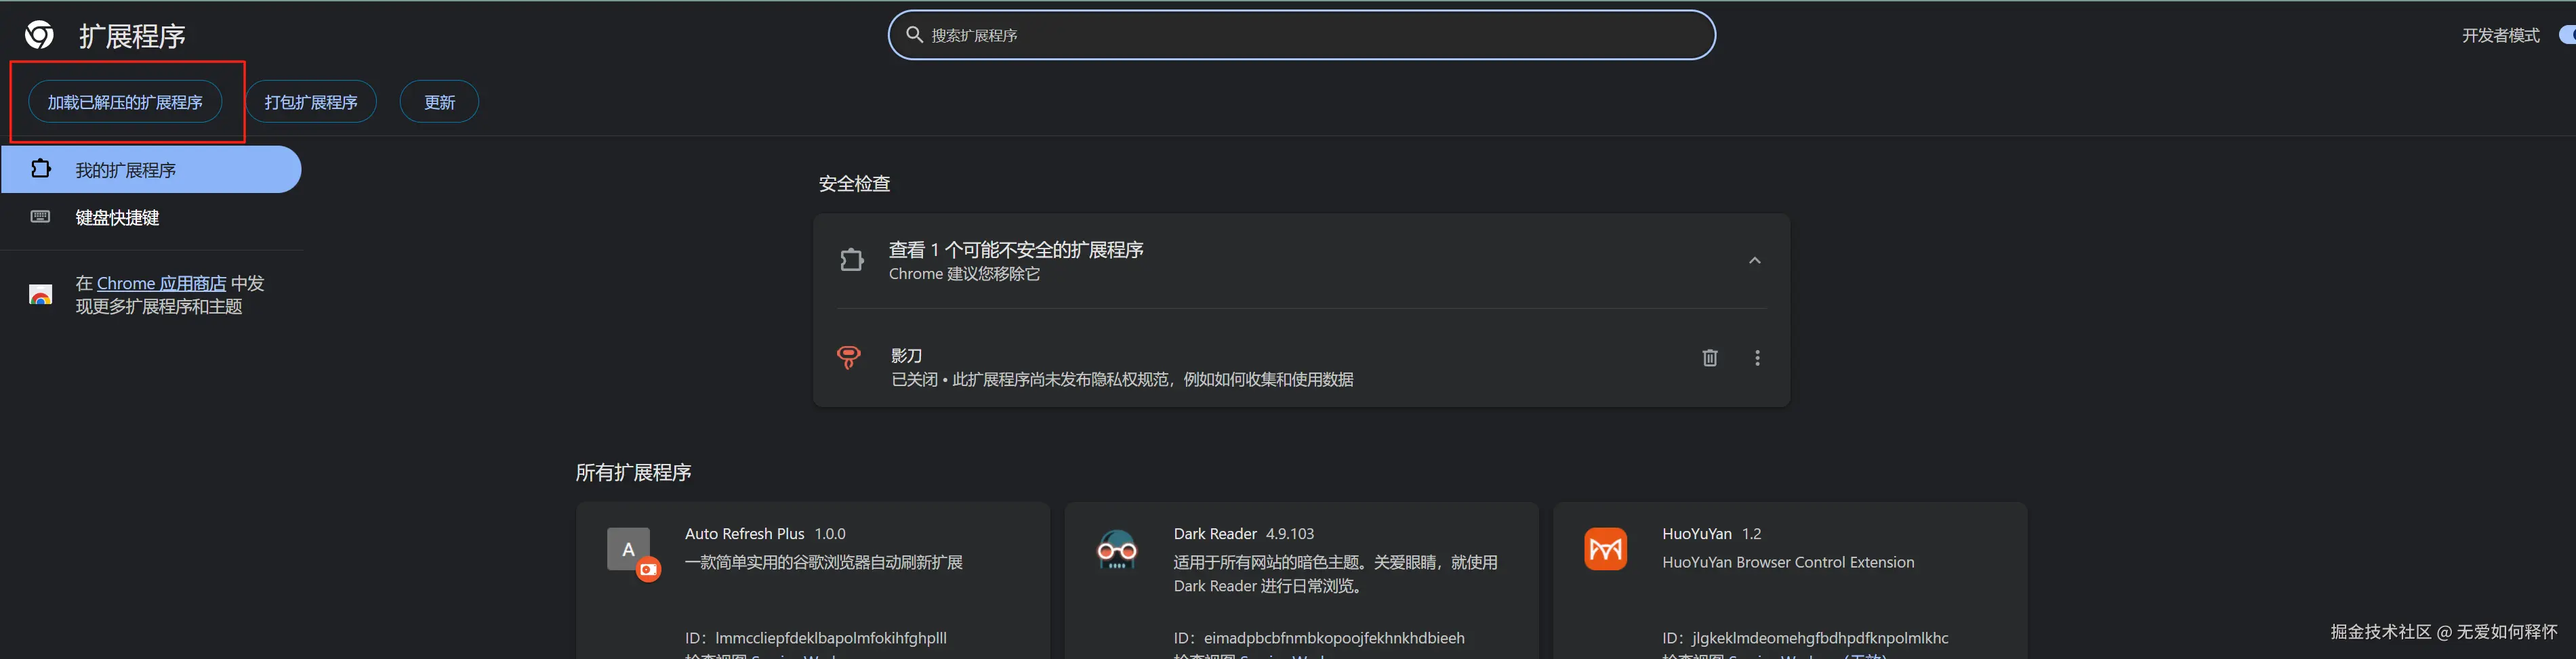Screen dimensions: 2576x659
Task: Click the HuoYuYan ID text
Action: tap(1805, 638)
